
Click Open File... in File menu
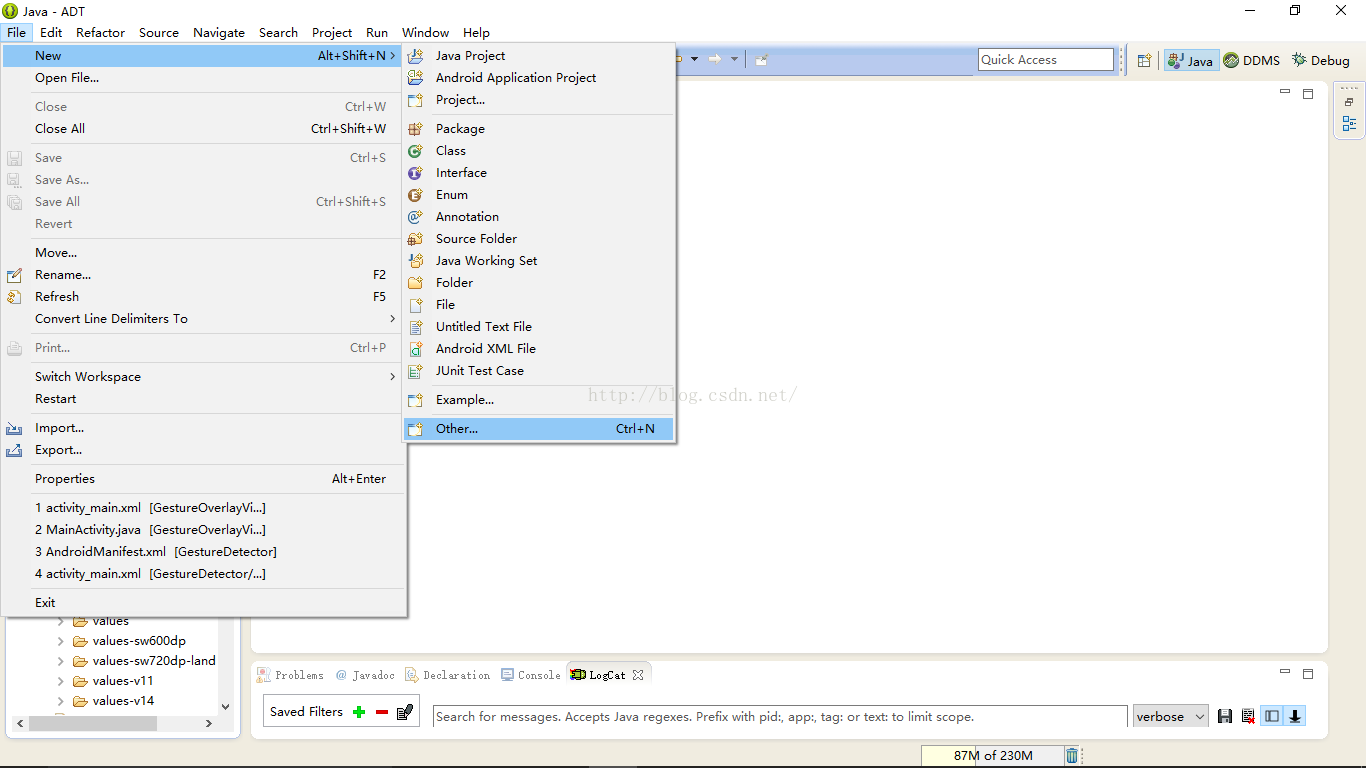pyautogui.click(x=202, y=78)
